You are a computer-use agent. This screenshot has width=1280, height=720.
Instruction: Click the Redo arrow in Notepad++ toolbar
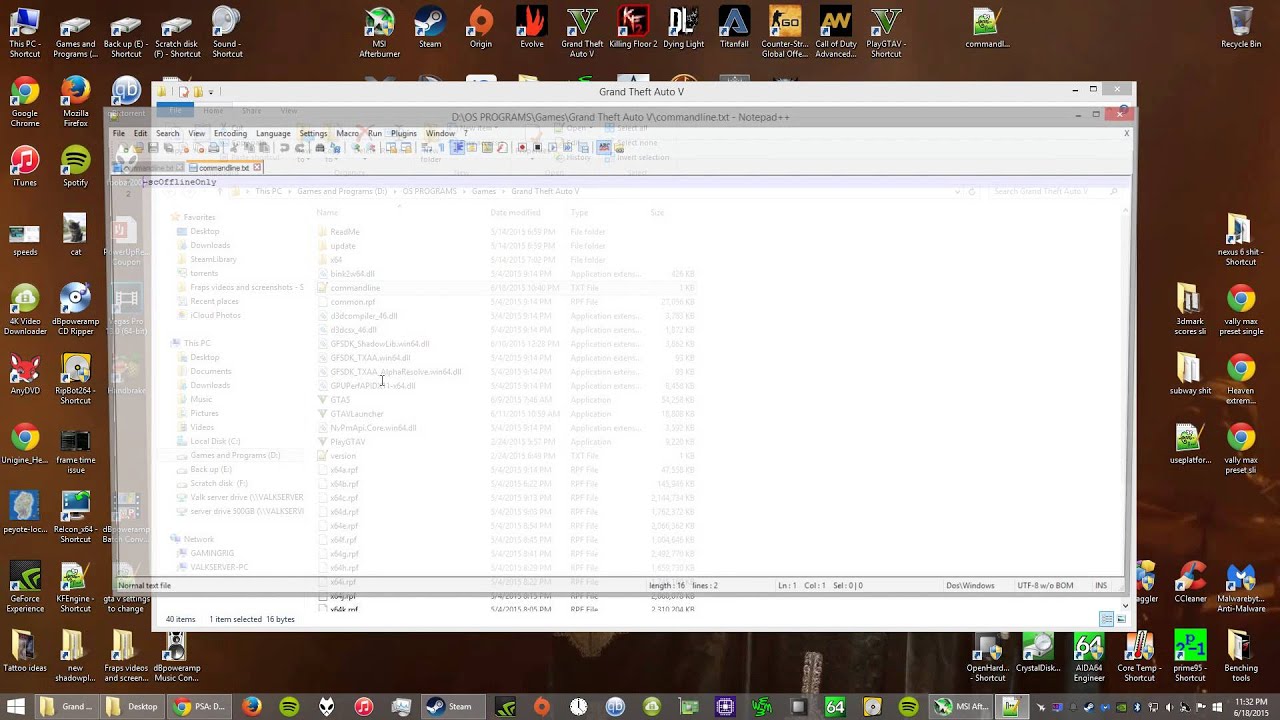[x=300, y=148]
